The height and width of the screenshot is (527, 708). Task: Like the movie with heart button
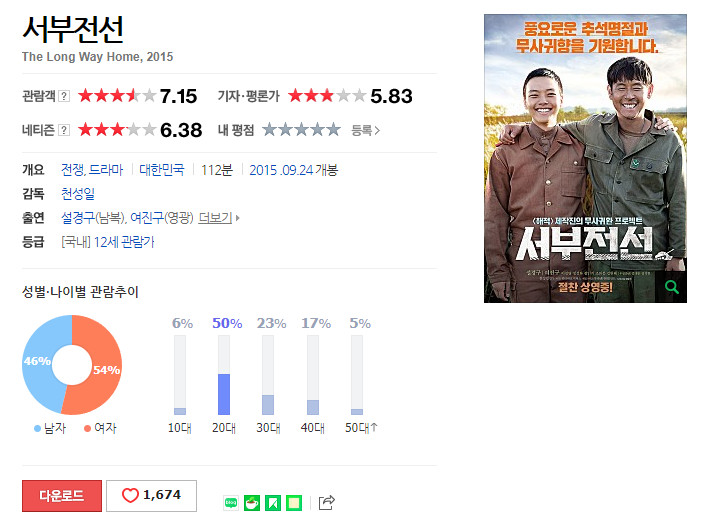coord(151,495)
